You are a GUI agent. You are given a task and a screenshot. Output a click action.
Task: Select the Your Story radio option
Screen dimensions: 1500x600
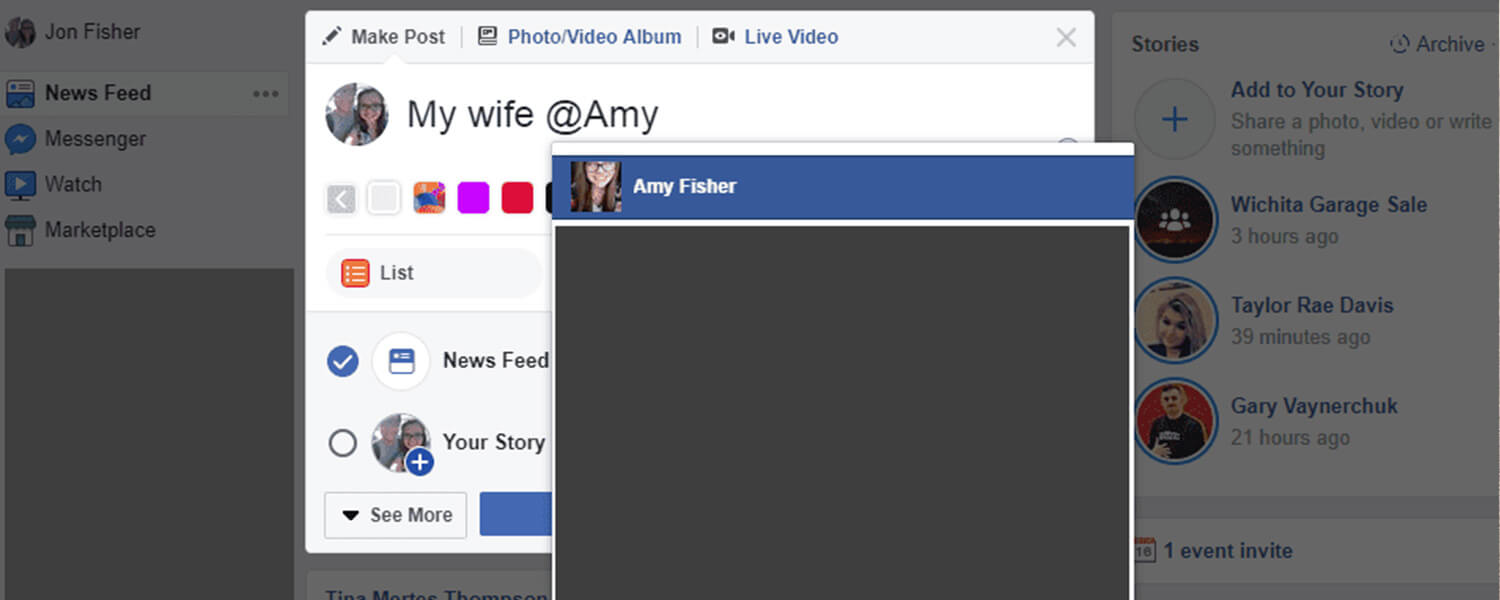point(342,443)
